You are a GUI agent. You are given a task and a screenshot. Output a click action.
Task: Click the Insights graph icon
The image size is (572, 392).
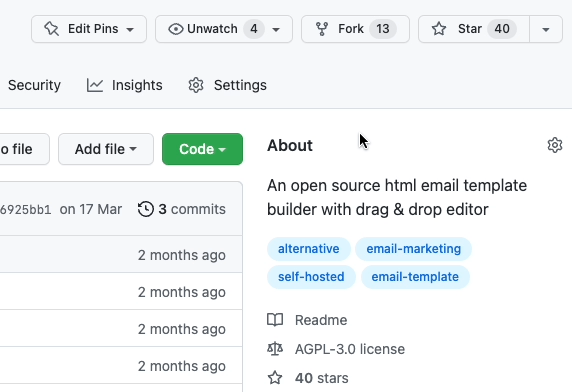click(x=95, y=85)
